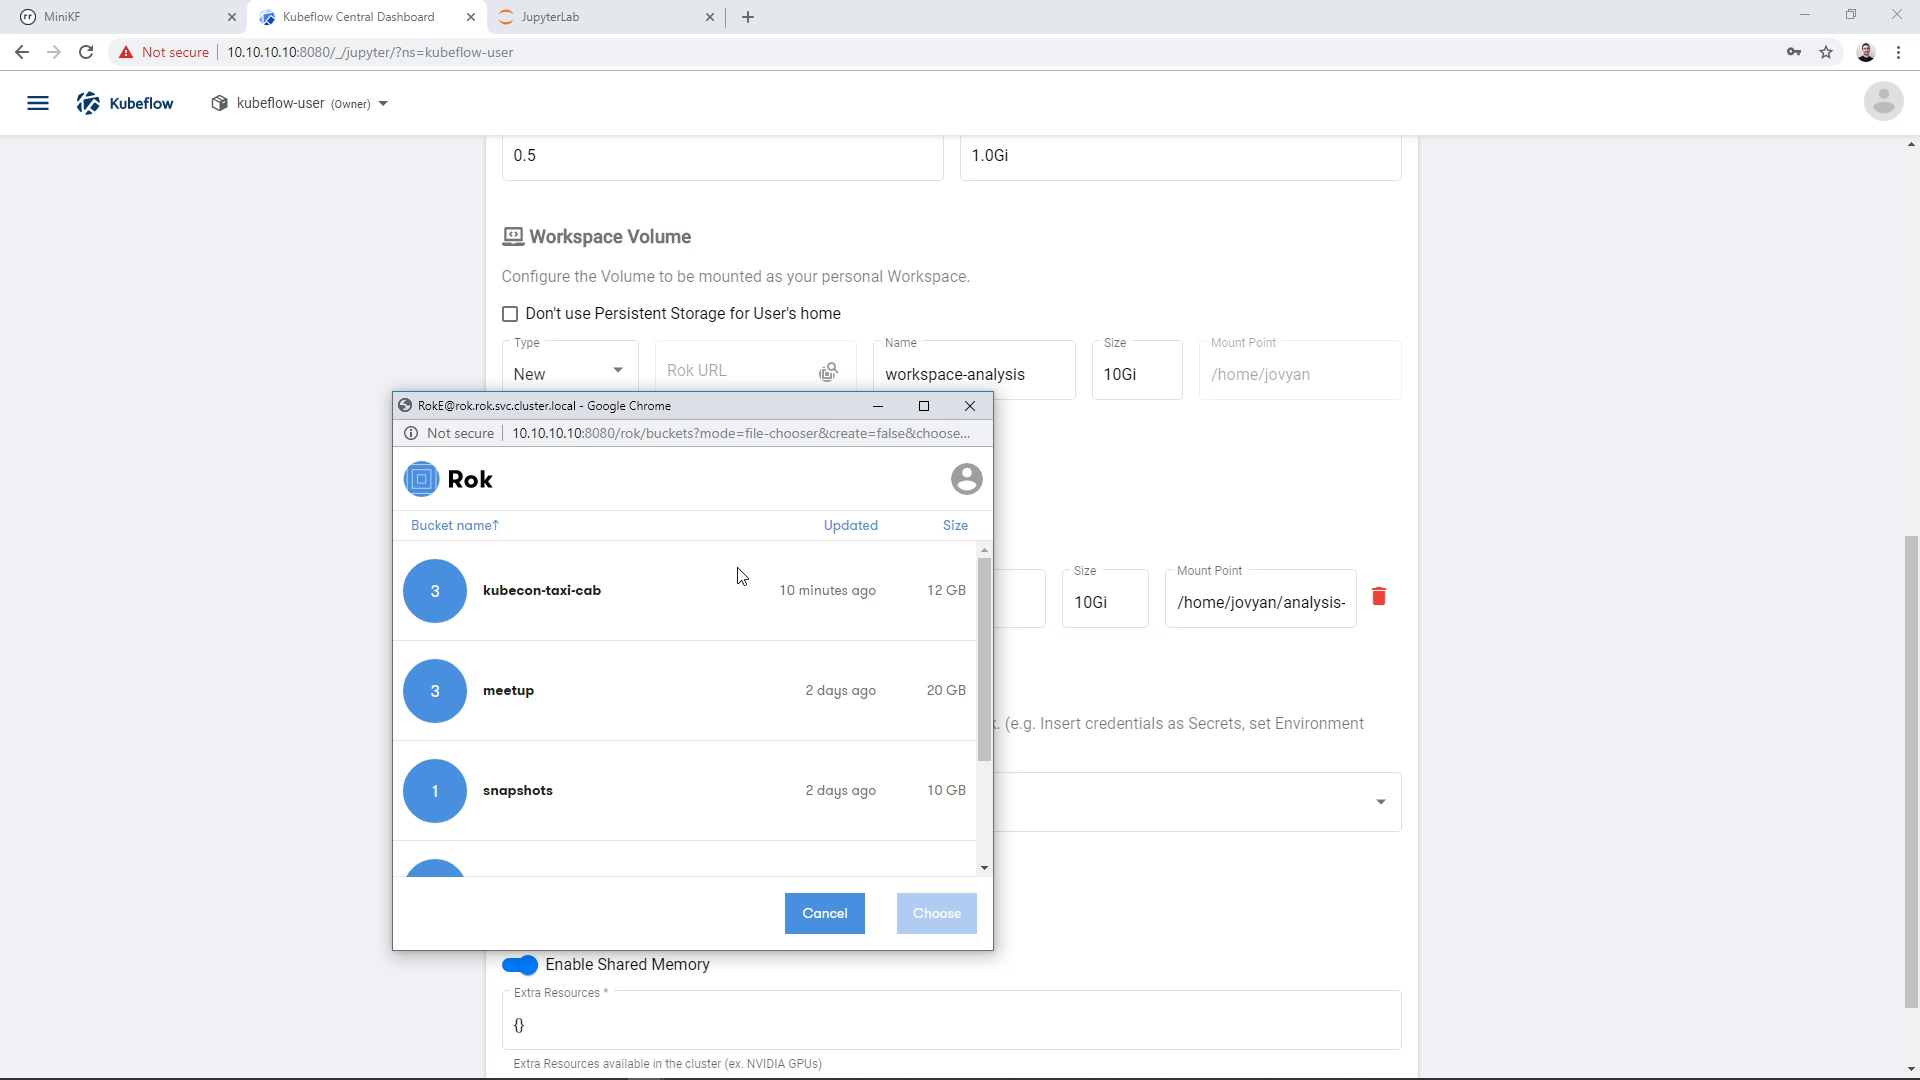1920x1080 pixels.
Task: Go forward in browser history
Action: [x=54, y=52]
